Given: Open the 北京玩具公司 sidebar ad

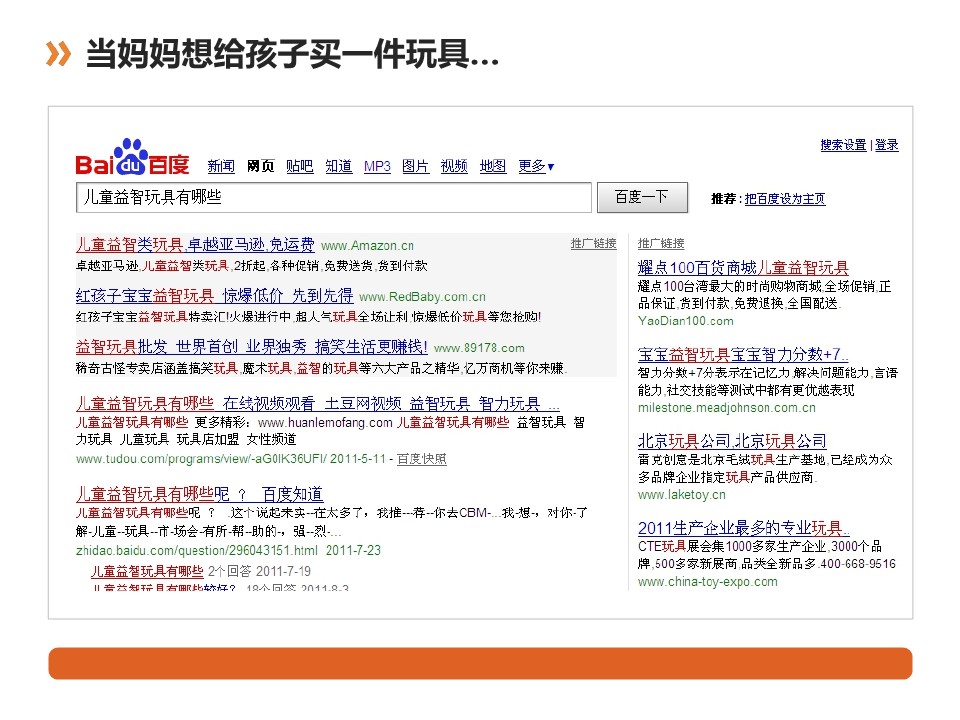Looking at the screenshot, I should tap(732, 440).
